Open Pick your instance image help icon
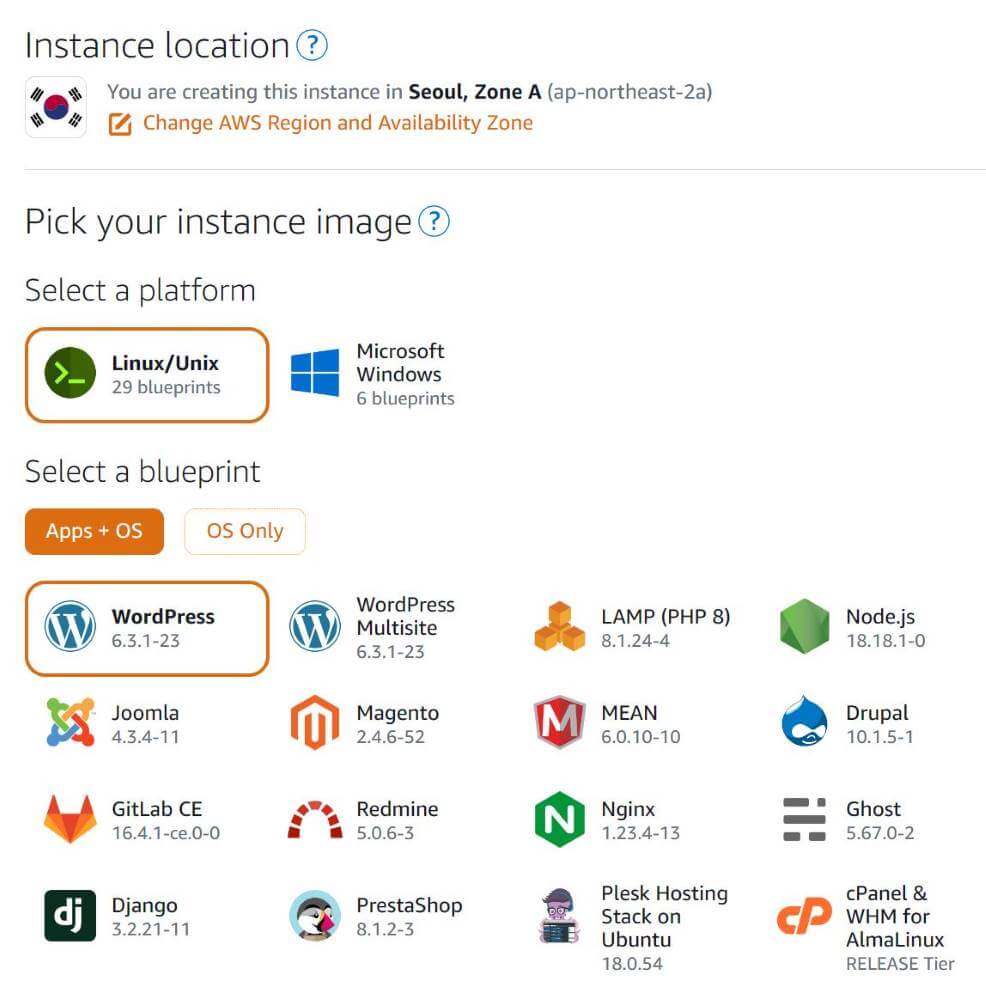 434,222
